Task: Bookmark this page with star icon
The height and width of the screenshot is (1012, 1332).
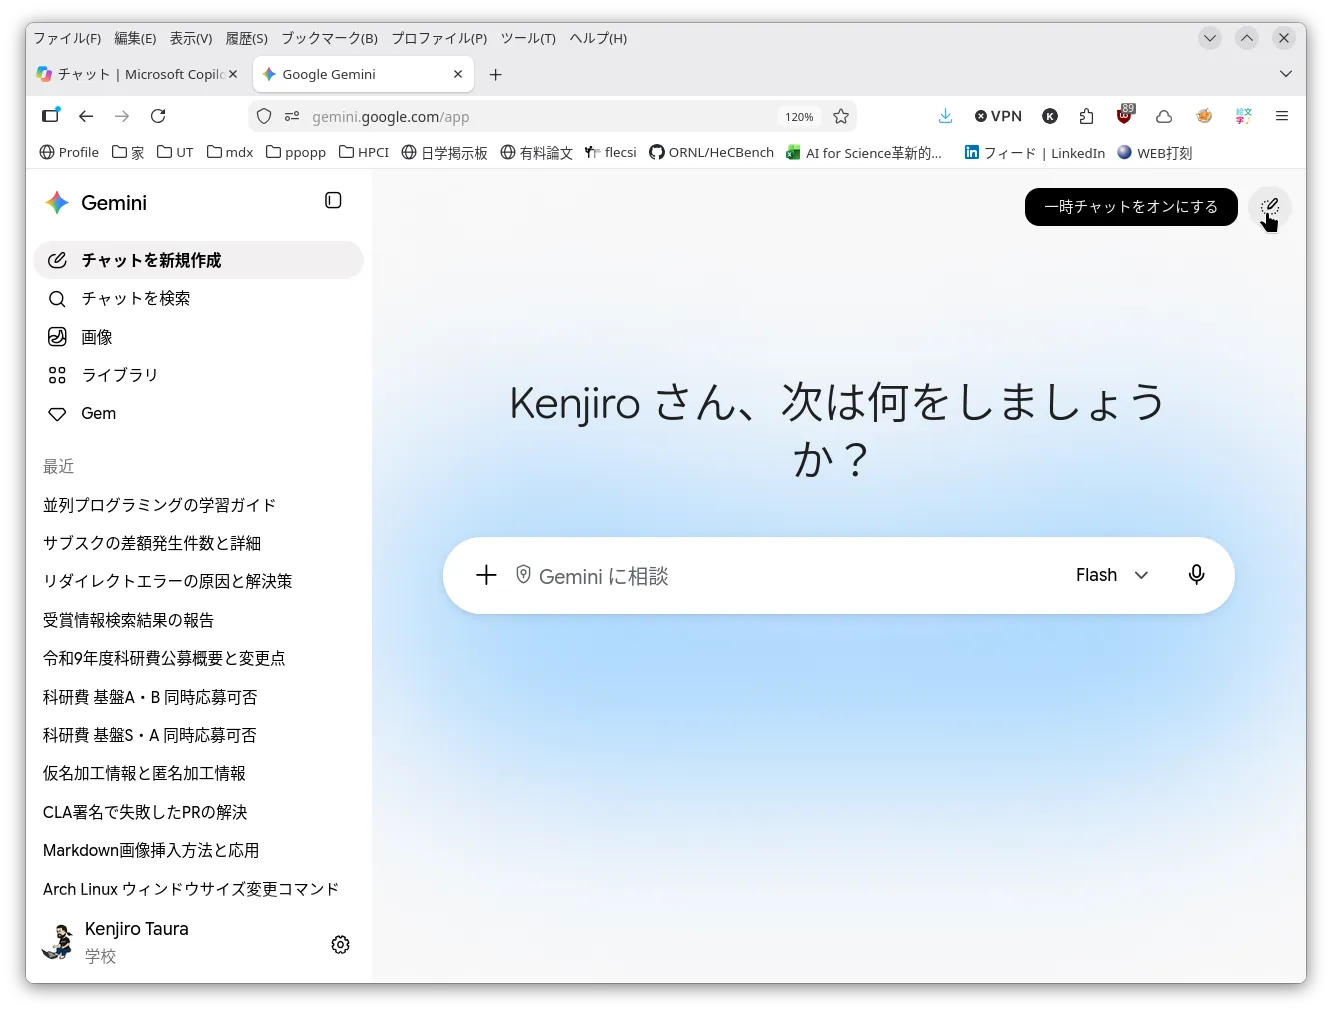Action: pos(841,116)
